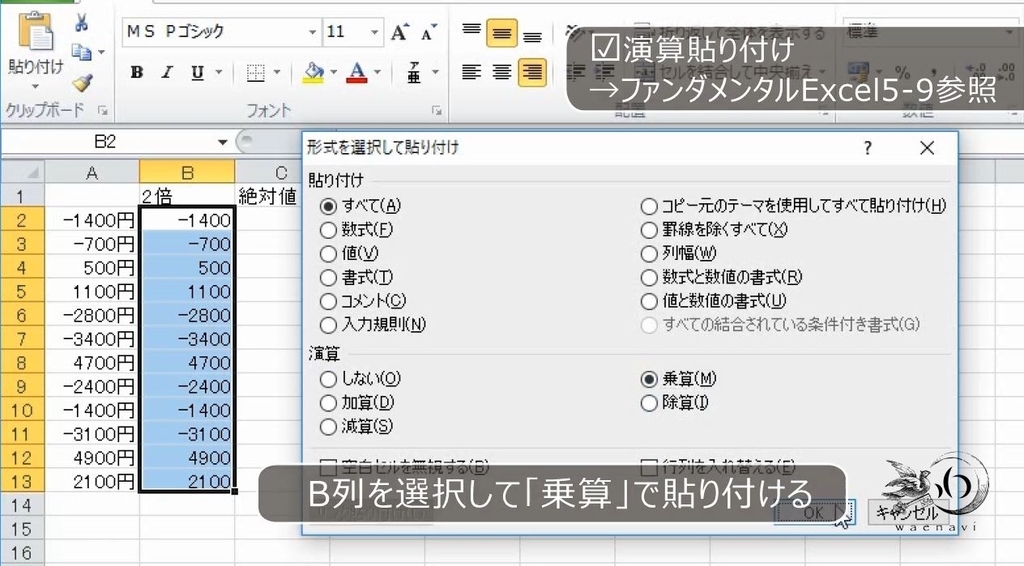
Task: Click the phonetic guide icon
Action: (414, 72)
